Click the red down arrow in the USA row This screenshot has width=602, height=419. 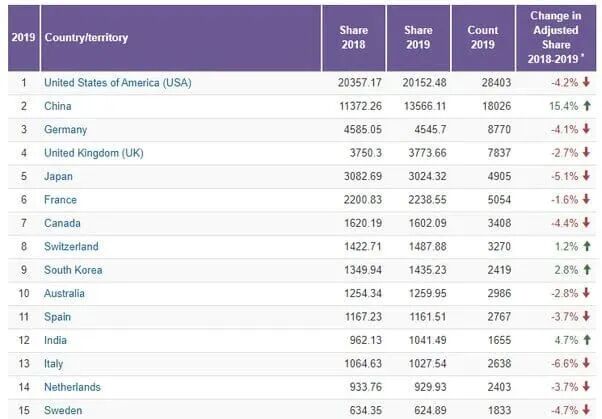pos(586,82)
